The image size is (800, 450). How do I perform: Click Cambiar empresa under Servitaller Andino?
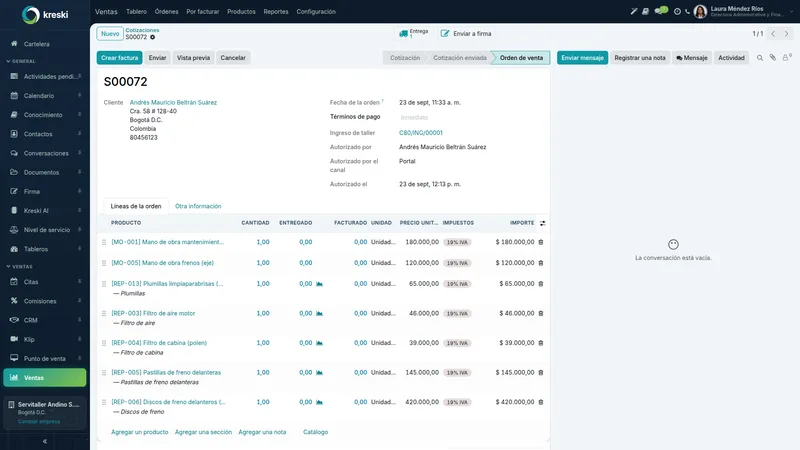coord(39,421)
